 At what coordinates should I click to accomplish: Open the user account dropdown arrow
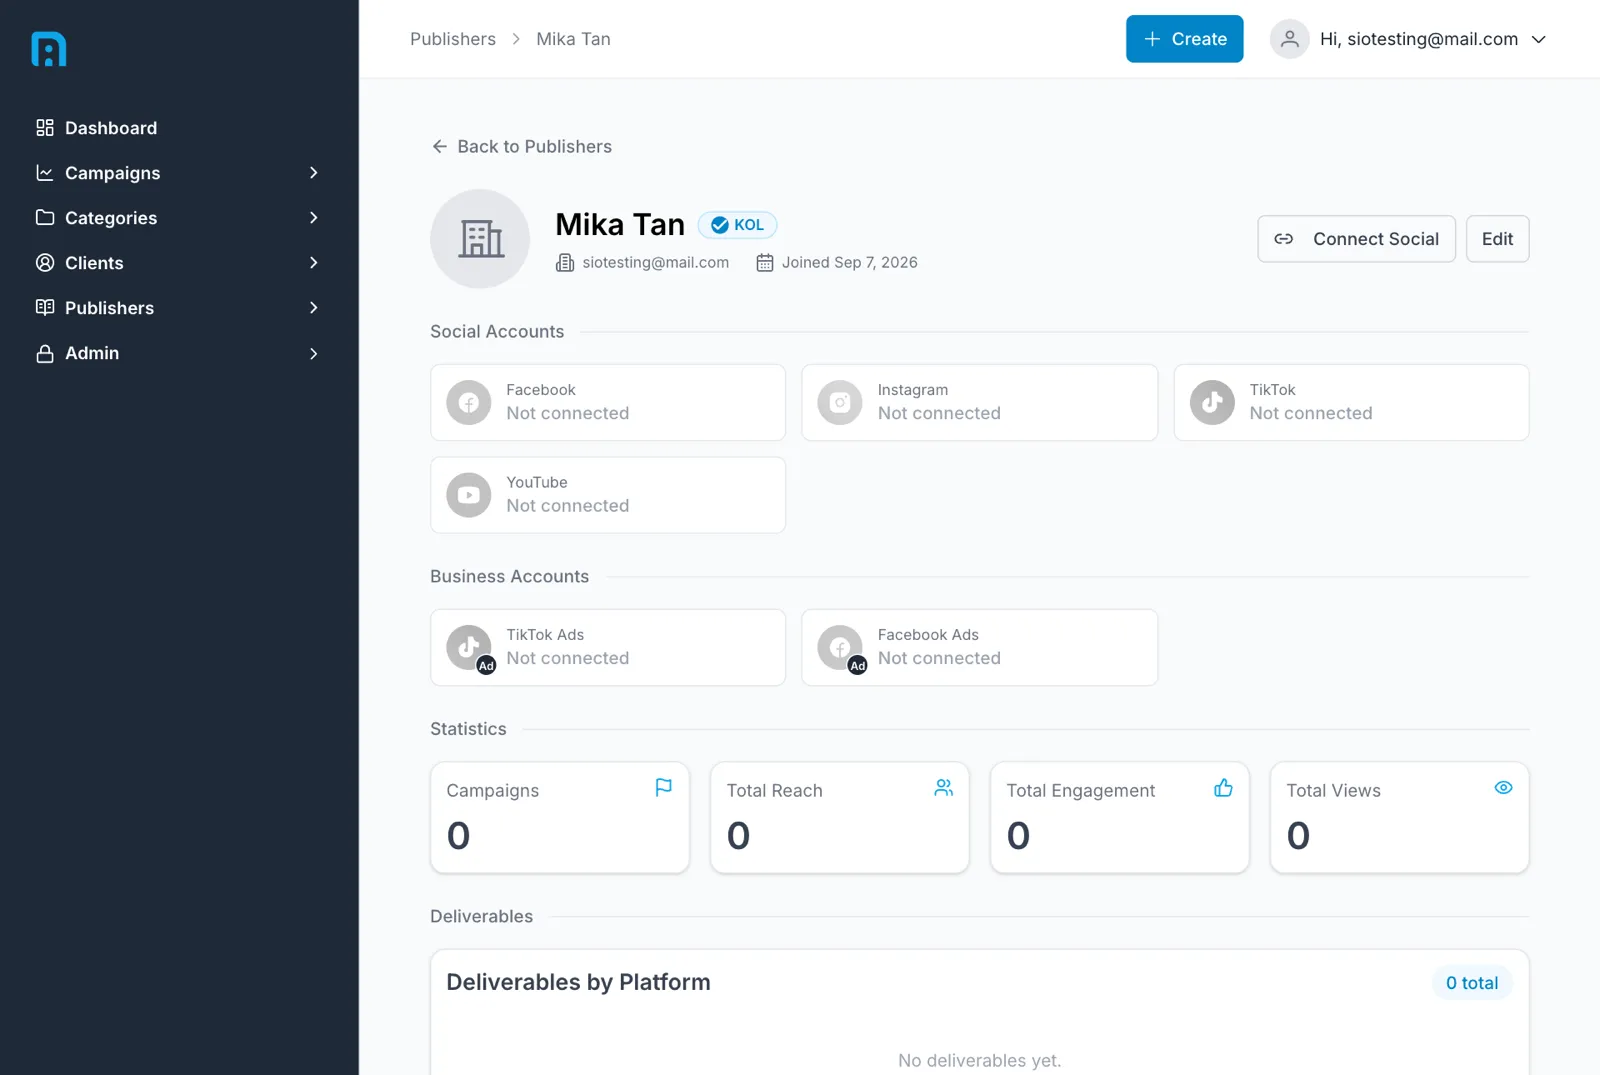coord(1539,40)
